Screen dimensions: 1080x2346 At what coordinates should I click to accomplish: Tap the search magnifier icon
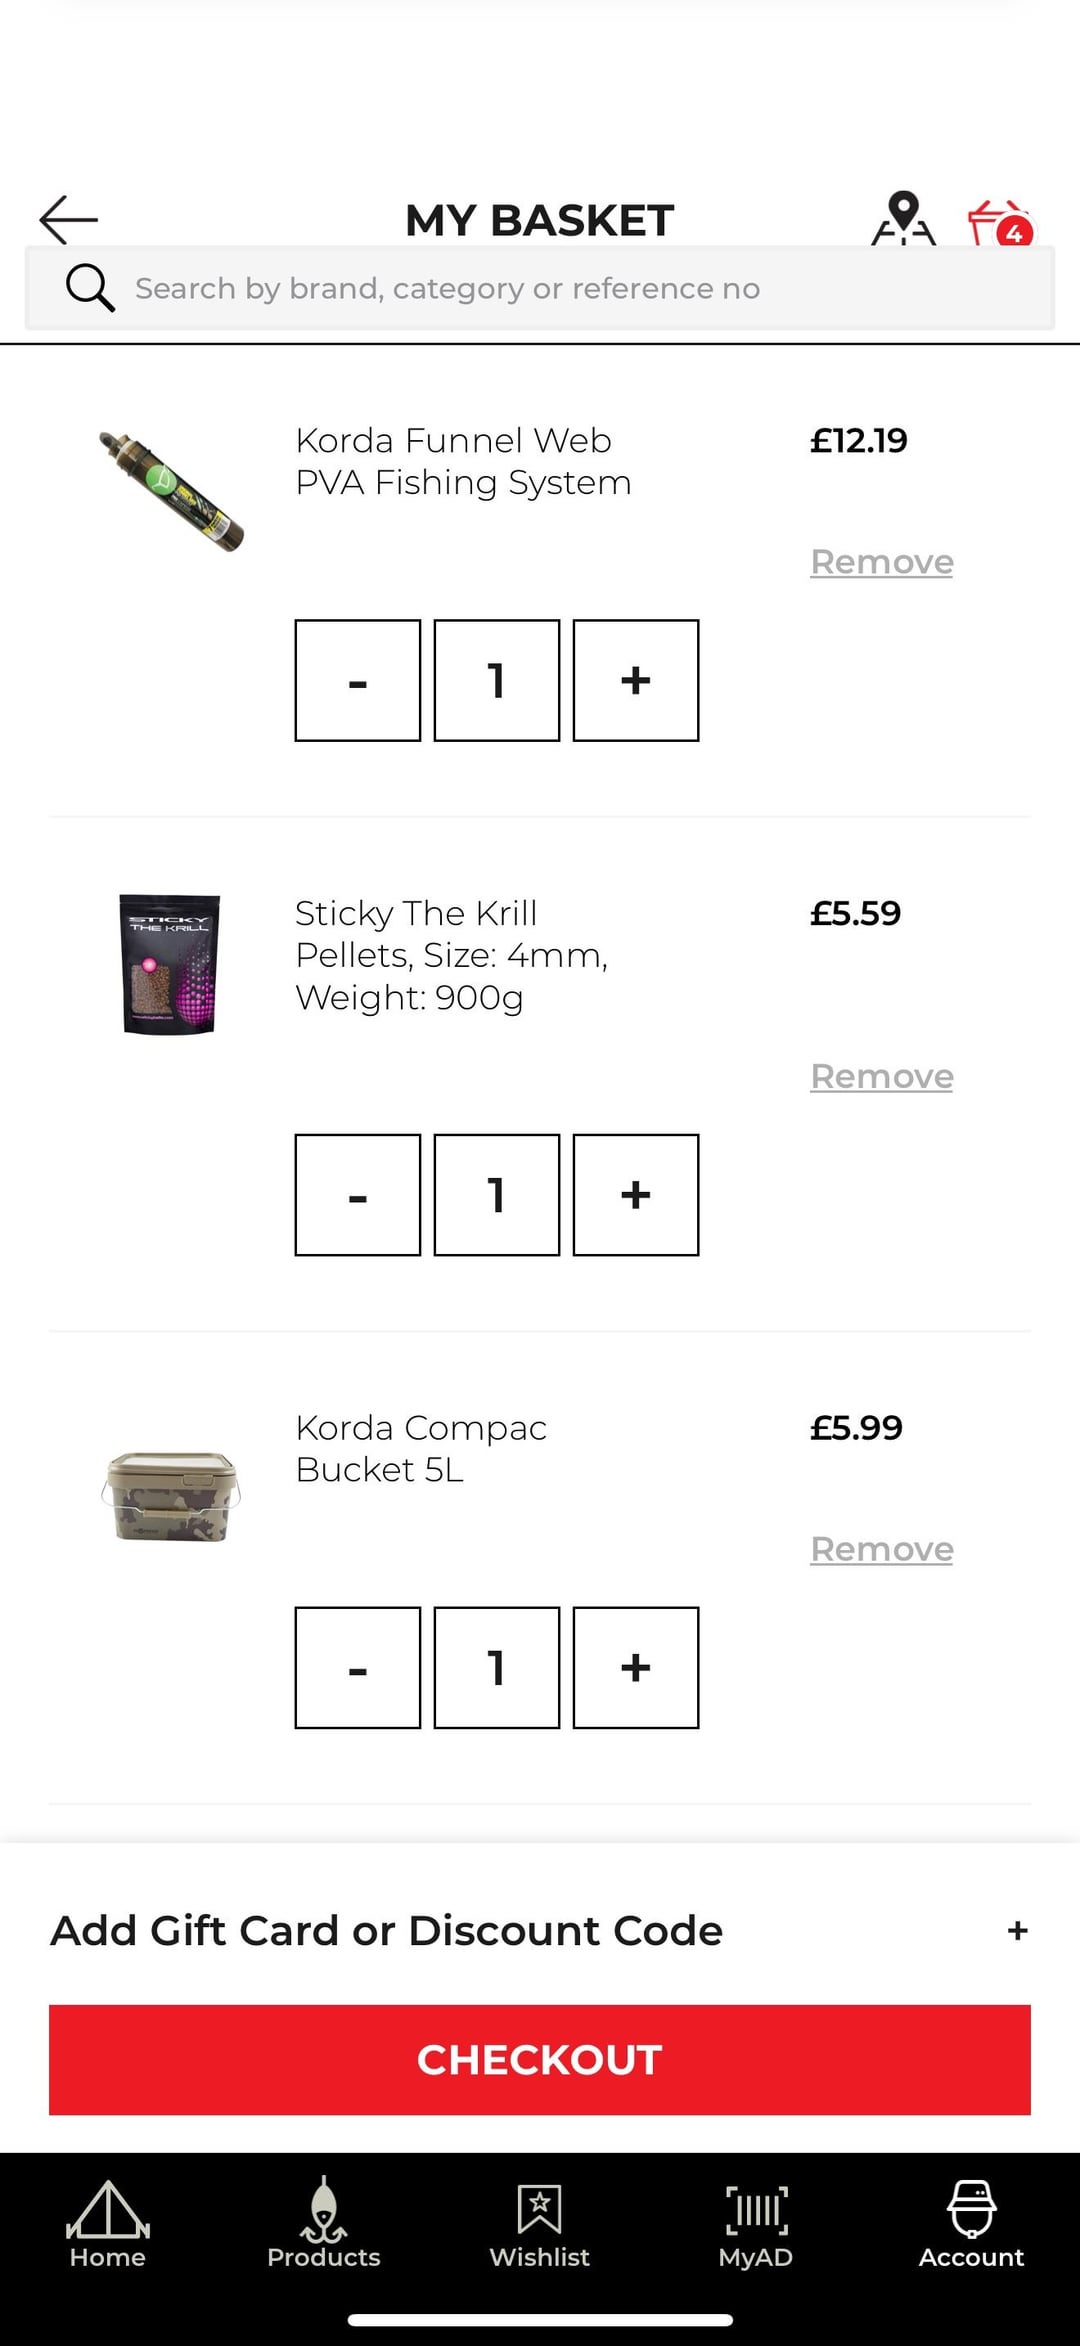click(x=90, y=288)
